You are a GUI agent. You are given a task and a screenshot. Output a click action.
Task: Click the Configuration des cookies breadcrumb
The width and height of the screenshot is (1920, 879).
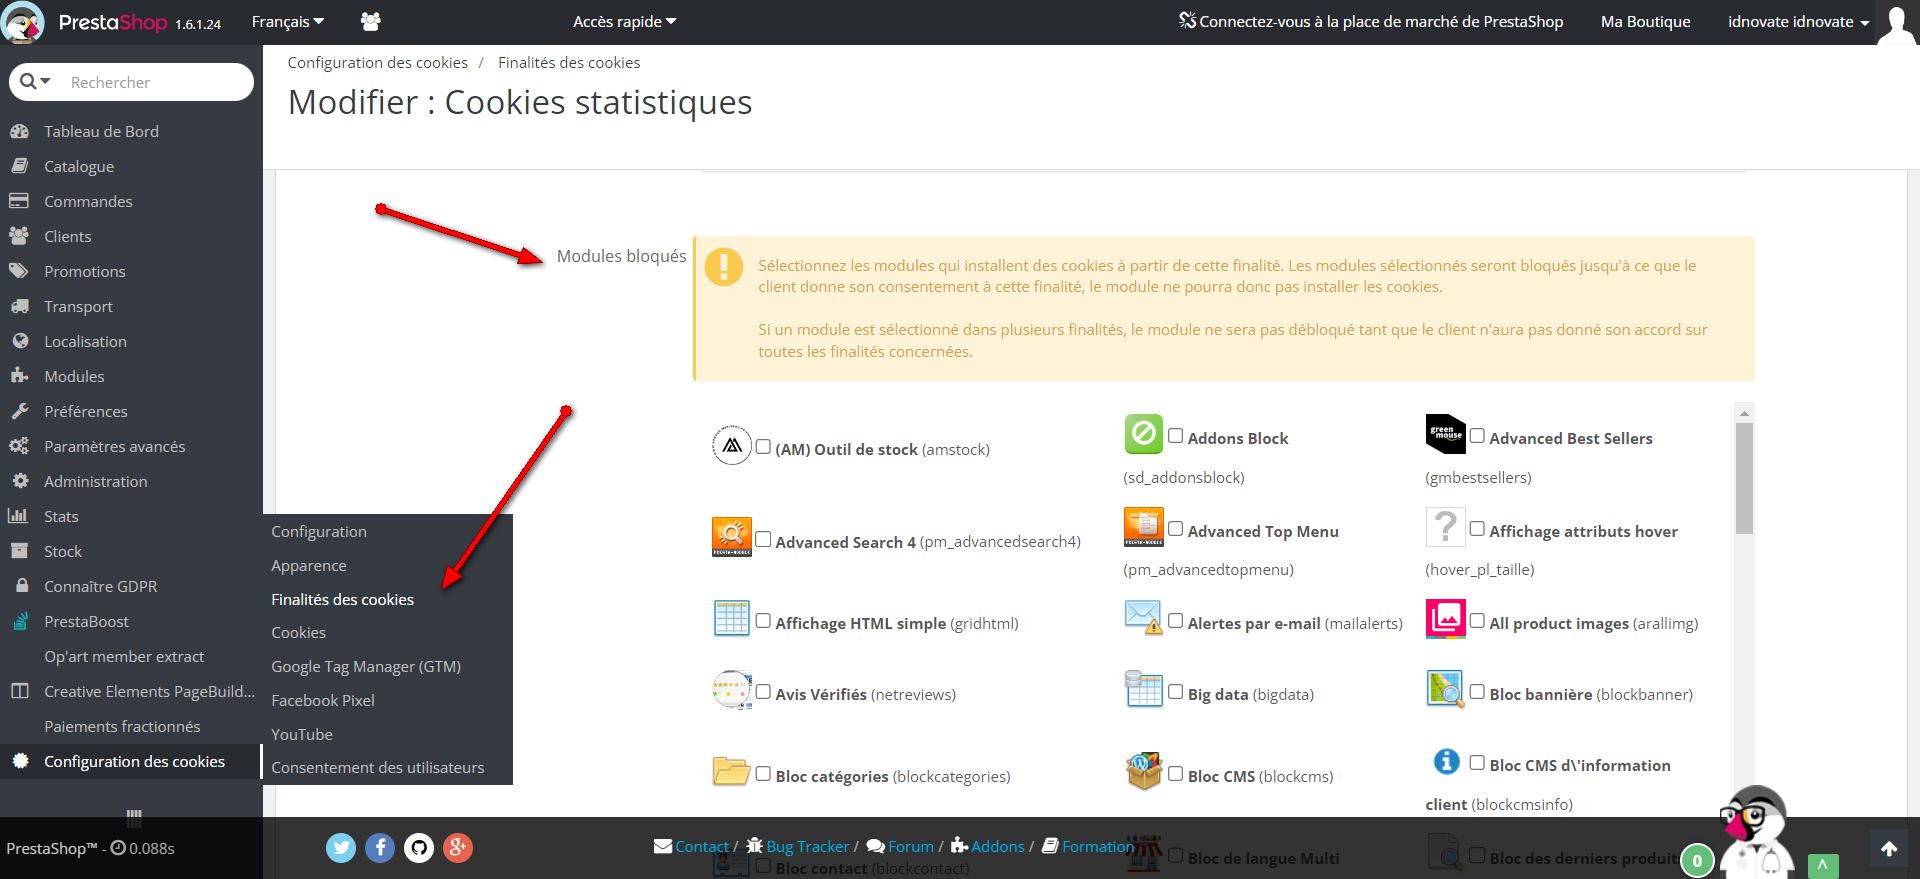click(x=378, y=62)
